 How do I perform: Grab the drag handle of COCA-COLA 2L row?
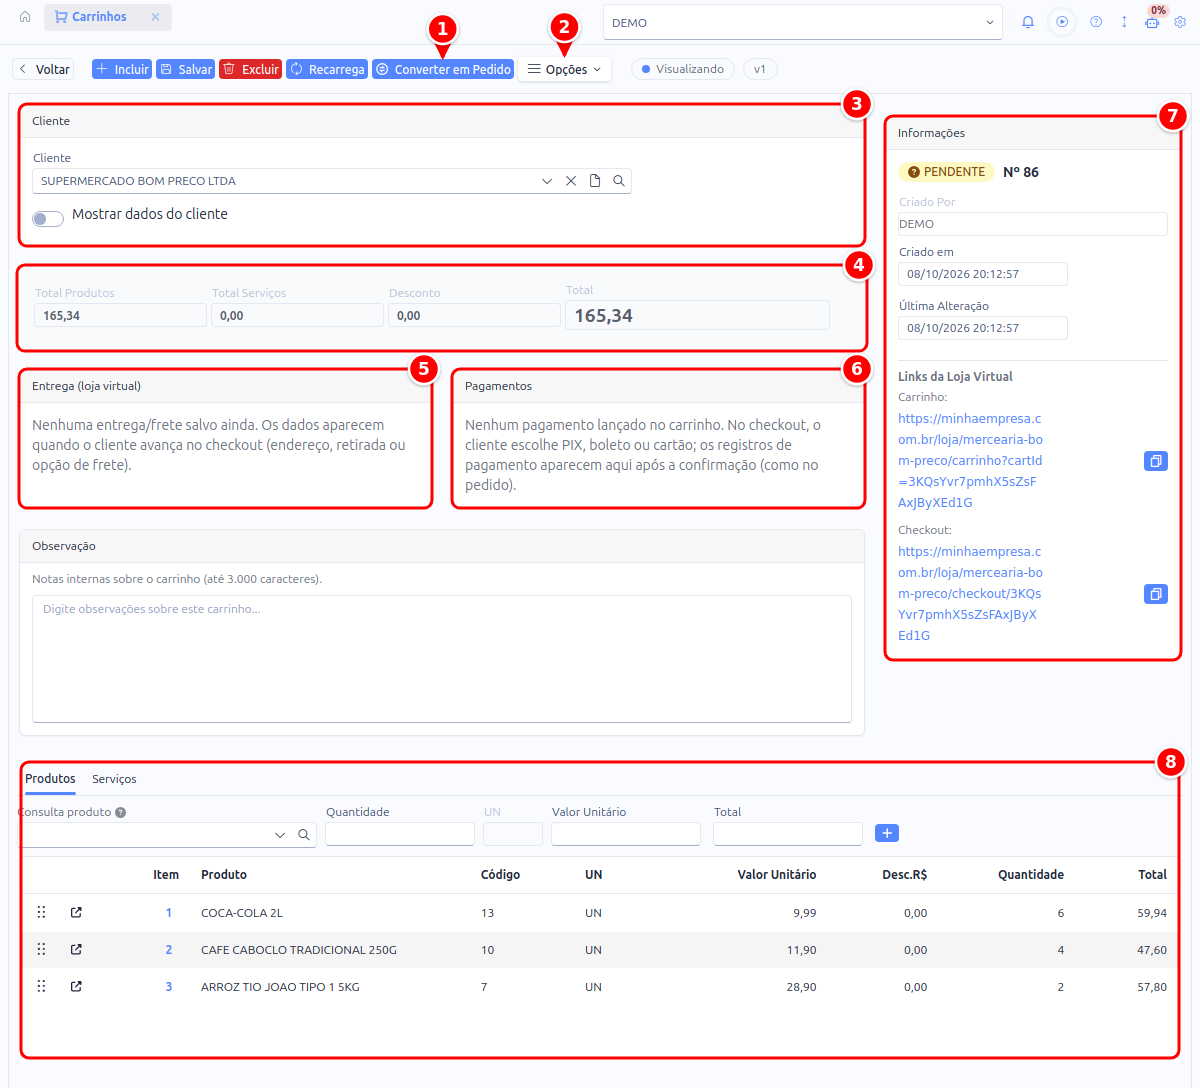41,912
